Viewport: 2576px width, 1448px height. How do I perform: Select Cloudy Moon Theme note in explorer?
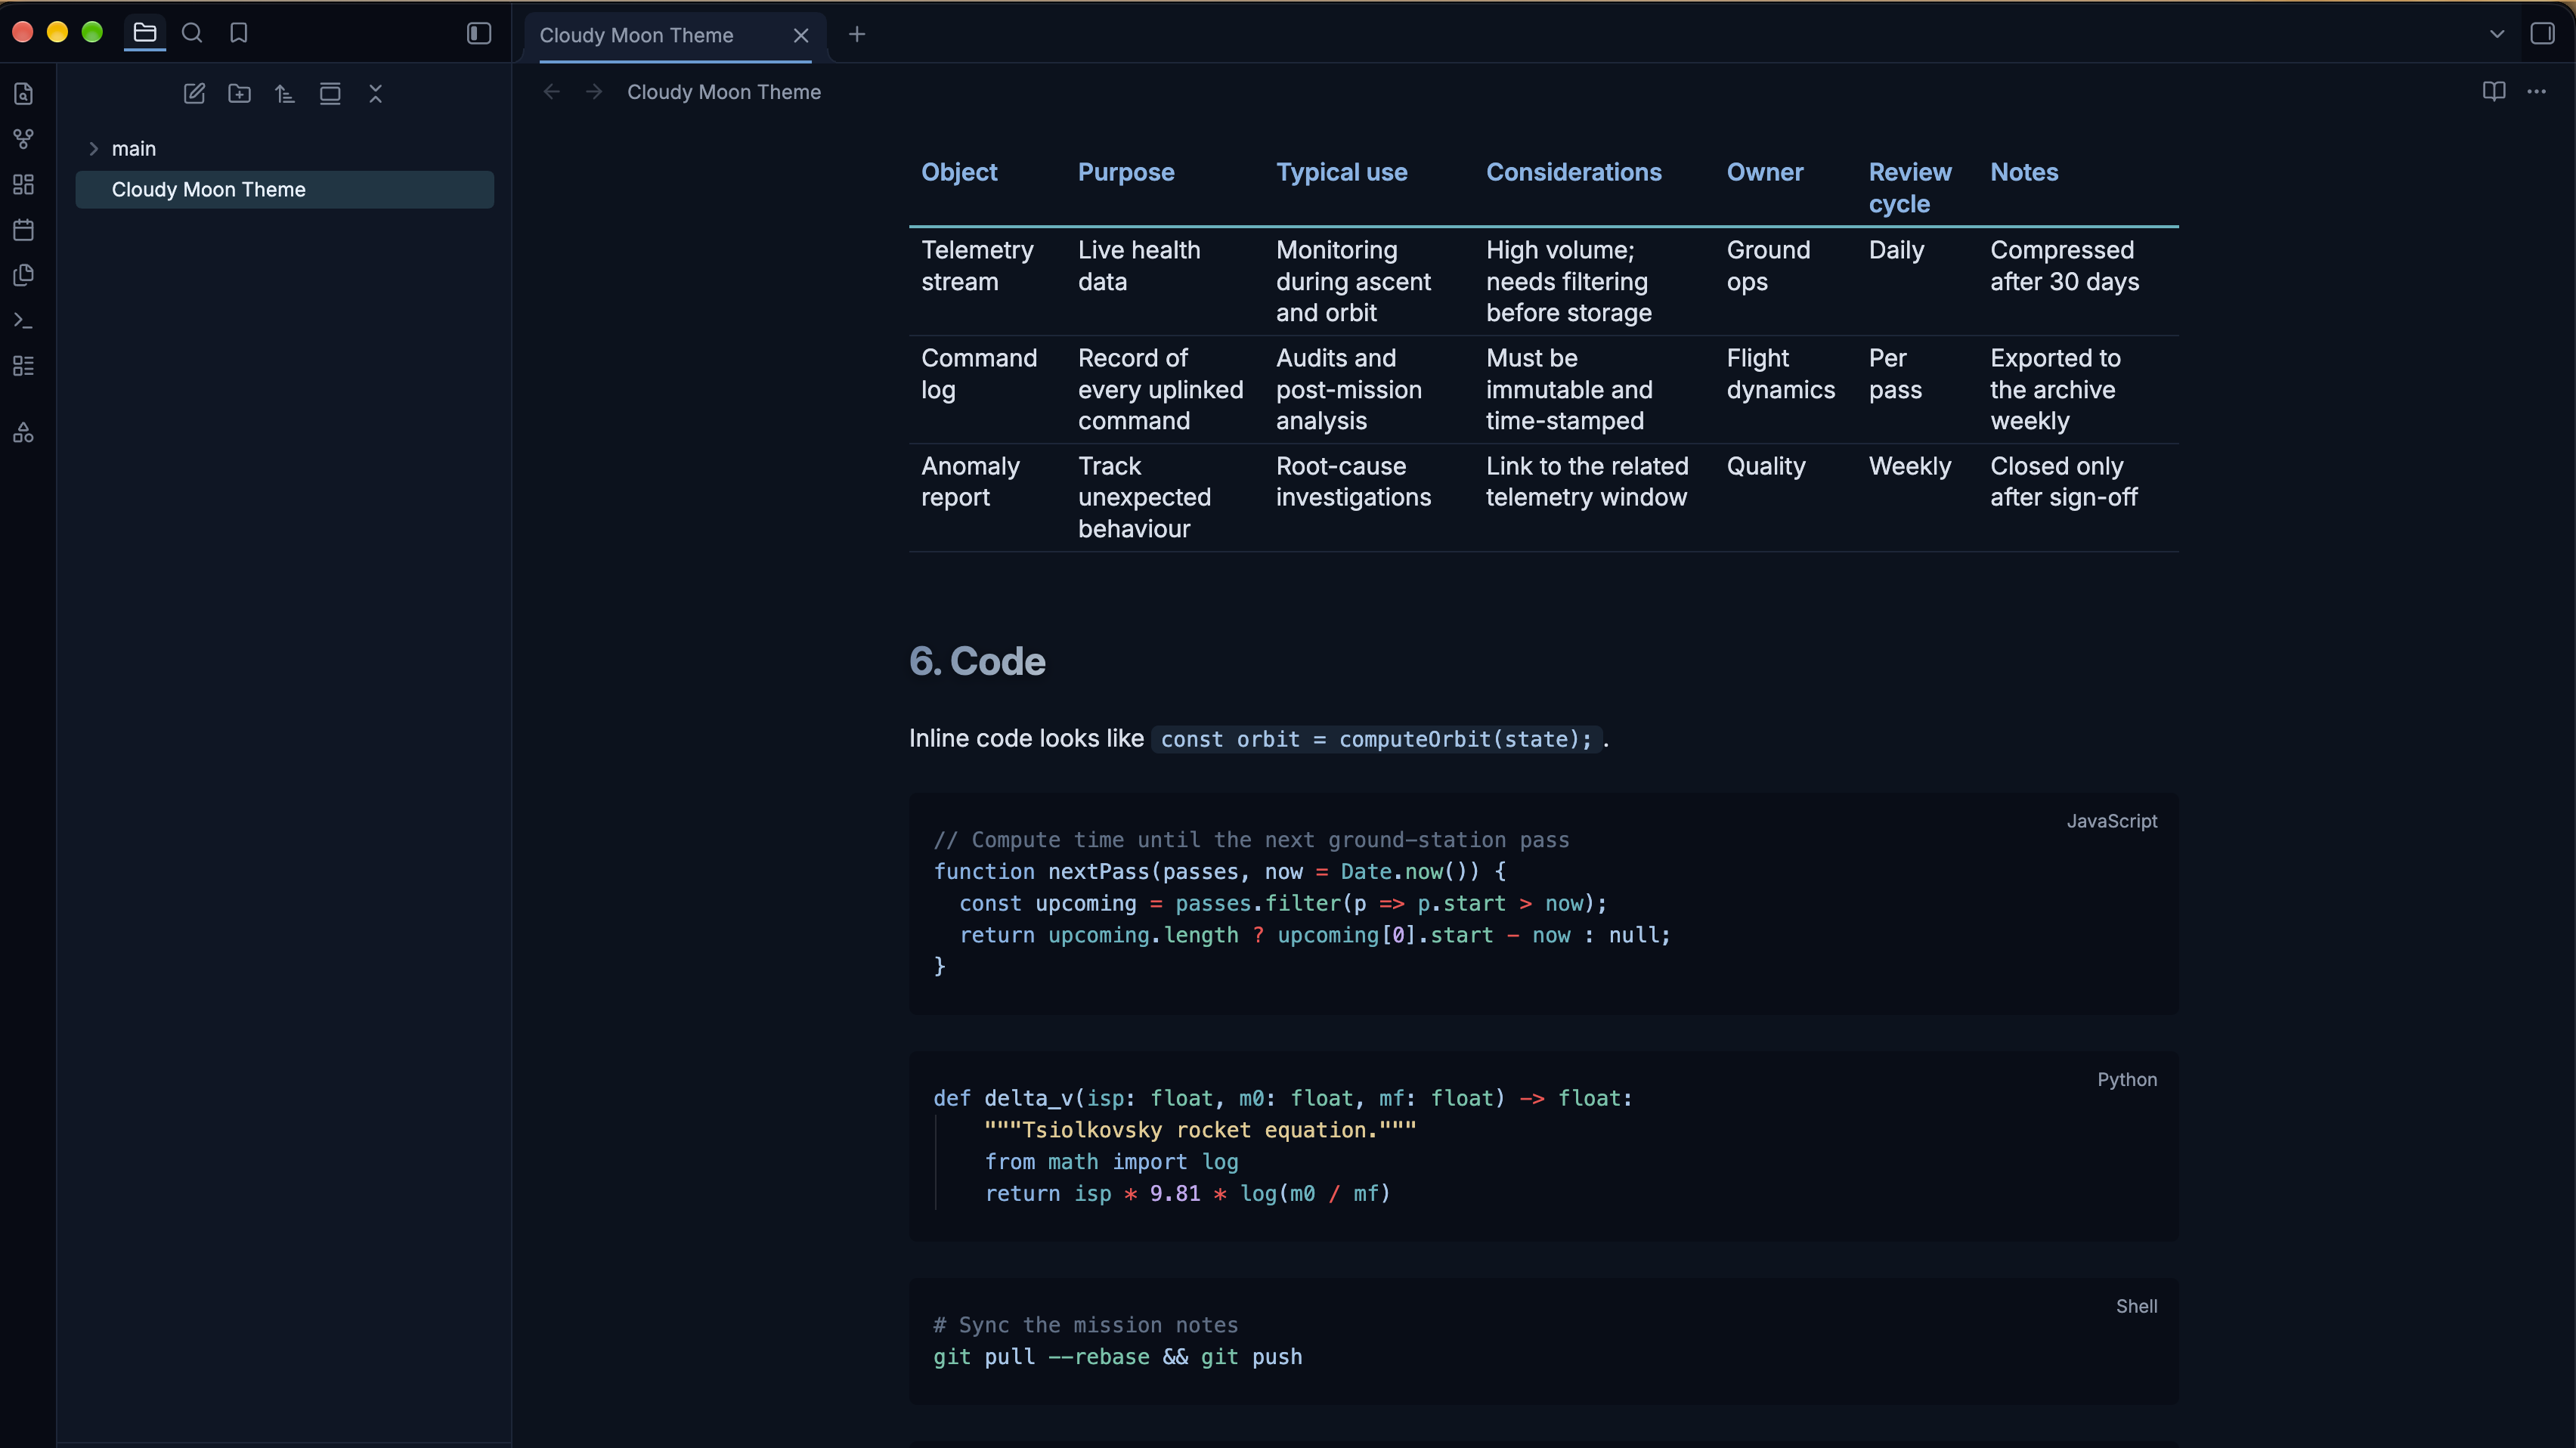[285, 189]
